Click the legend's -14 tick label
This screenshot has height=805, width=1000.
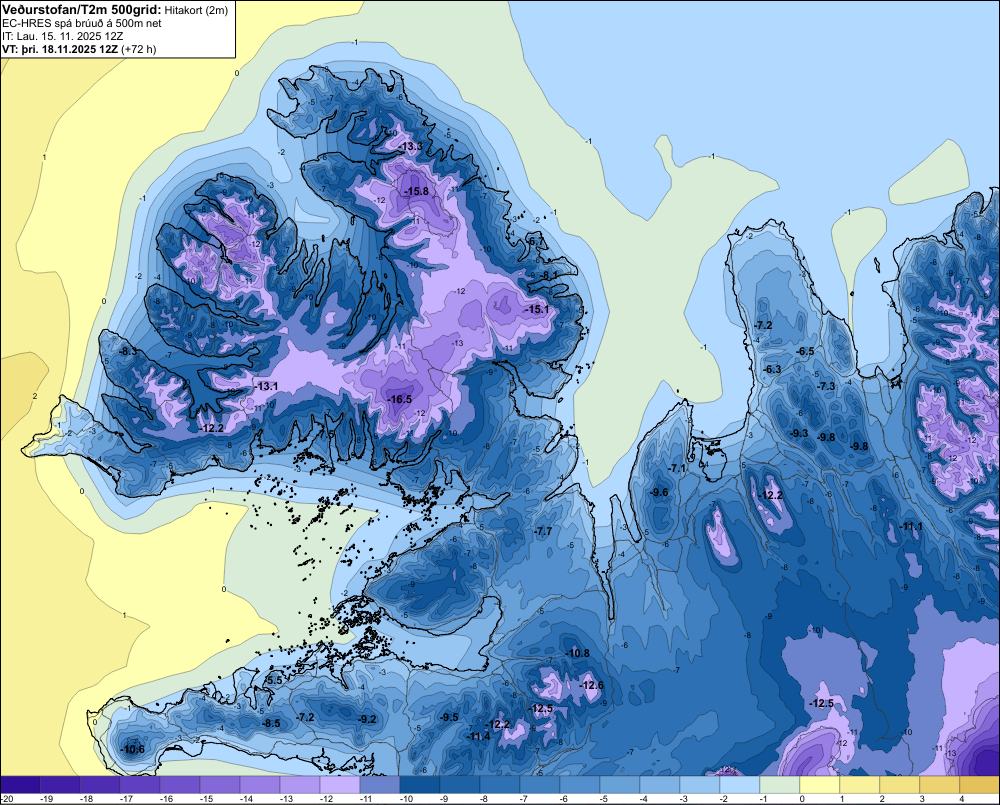(246, 799)
